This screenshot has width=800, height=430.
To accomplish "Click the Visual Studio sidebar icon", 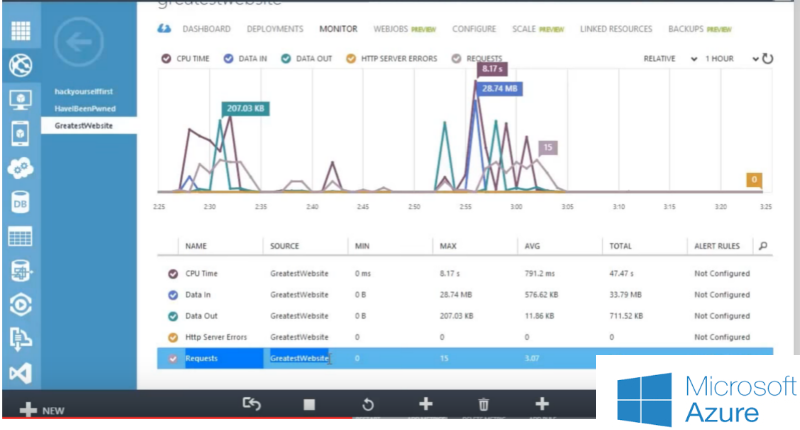I will click(20, 373).
